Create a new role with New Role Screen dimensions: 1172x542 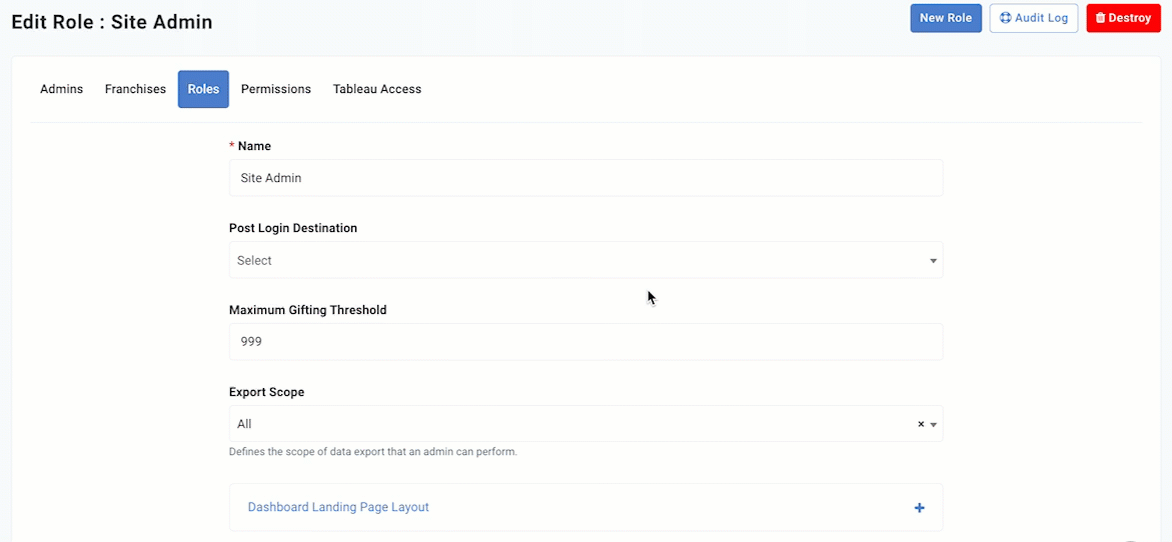coord(946,18)
